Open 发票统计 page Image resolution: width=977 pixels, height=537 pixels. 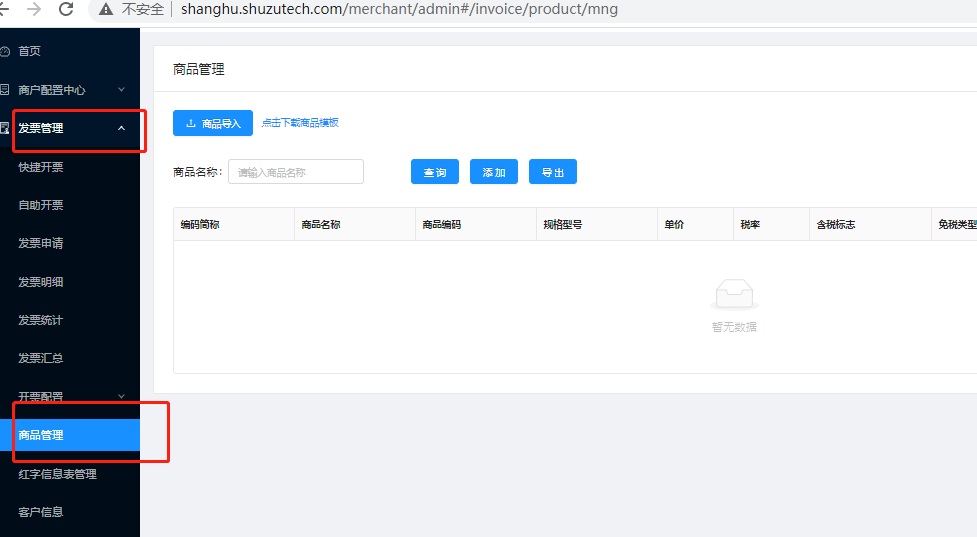(x=41, y=320)
